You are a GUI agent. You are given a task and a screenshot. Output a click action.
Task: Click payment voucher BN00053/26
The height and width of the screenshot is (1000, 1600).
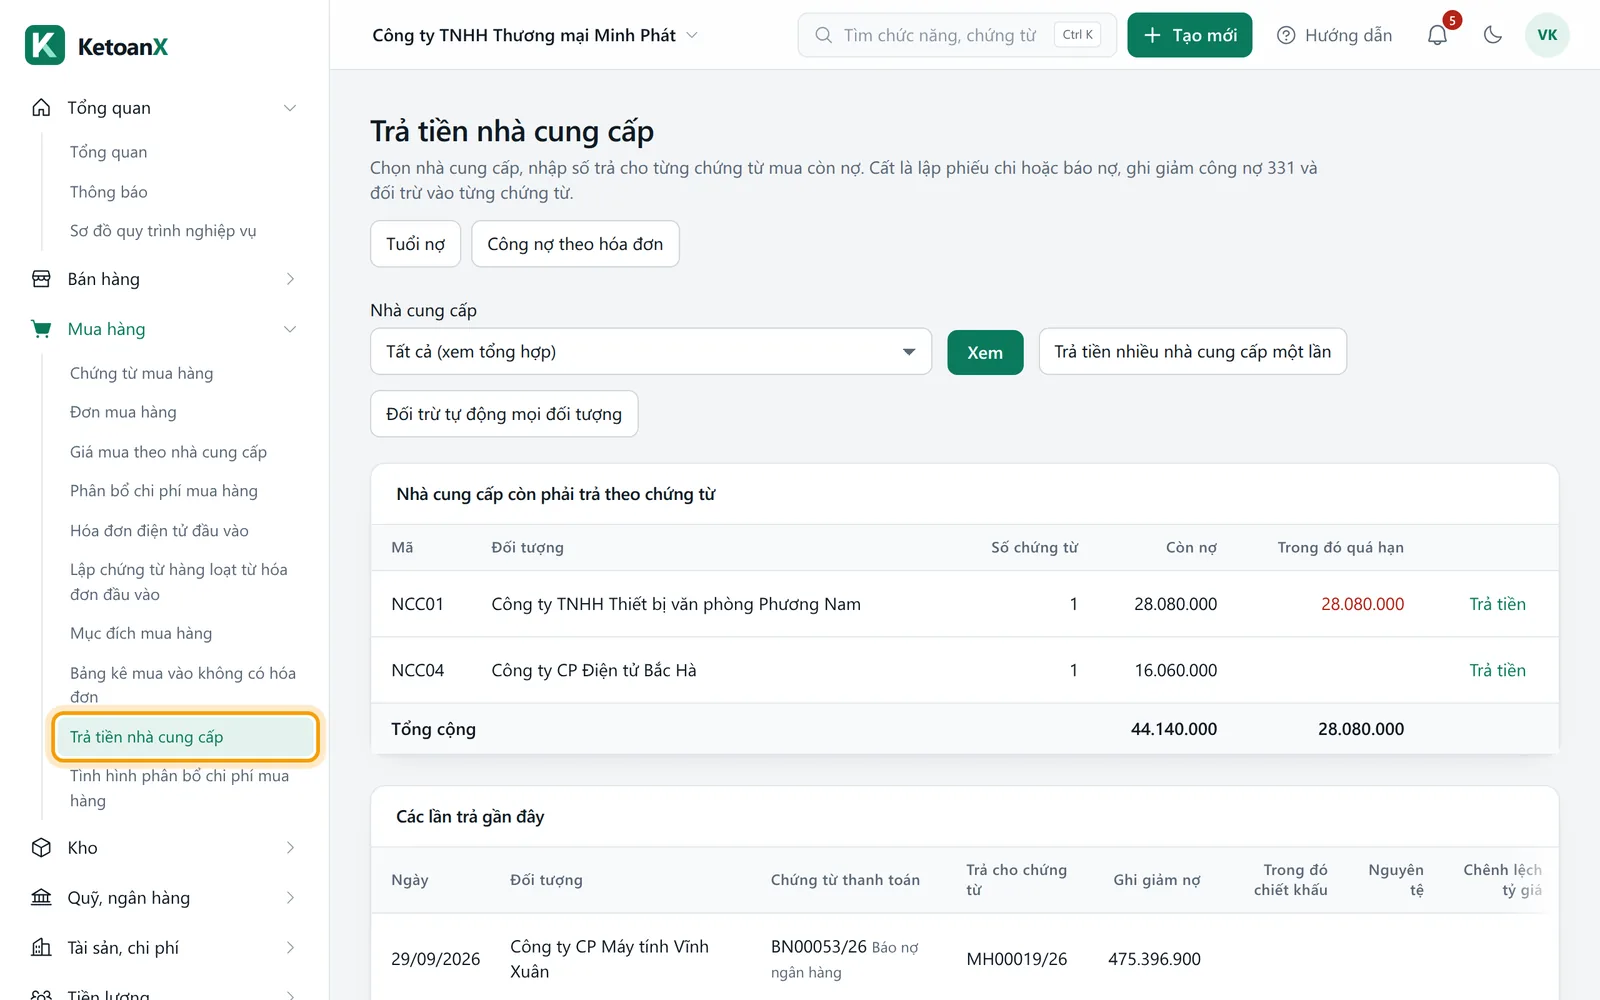pos(818,946)
